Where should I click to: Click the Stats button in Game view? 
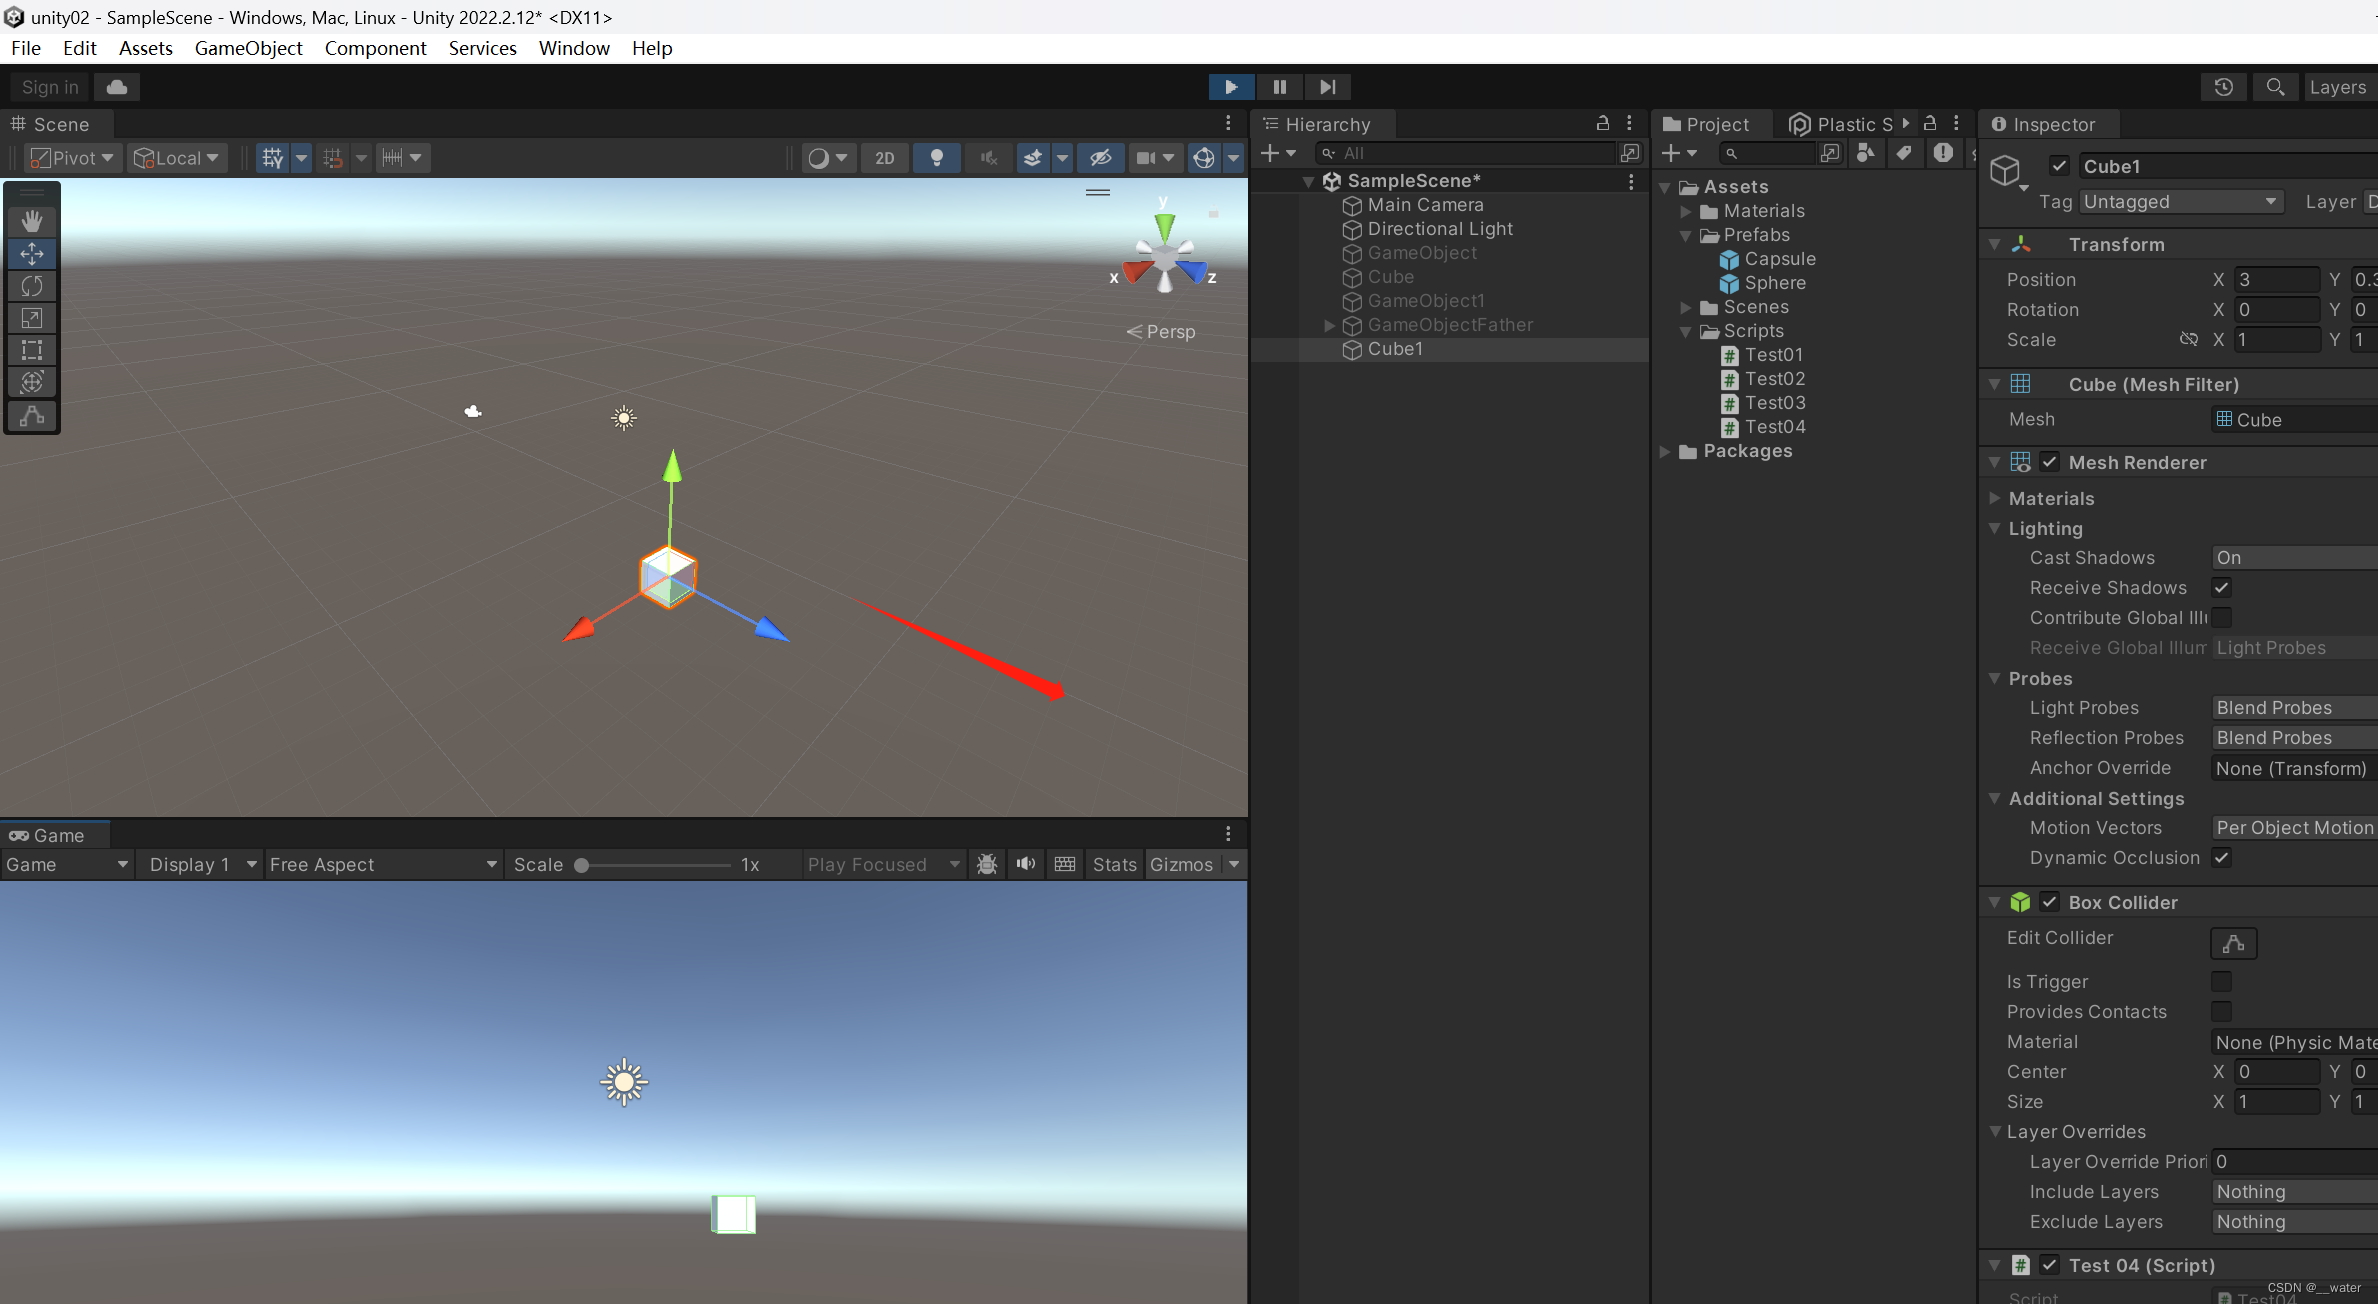[1114, 865]
